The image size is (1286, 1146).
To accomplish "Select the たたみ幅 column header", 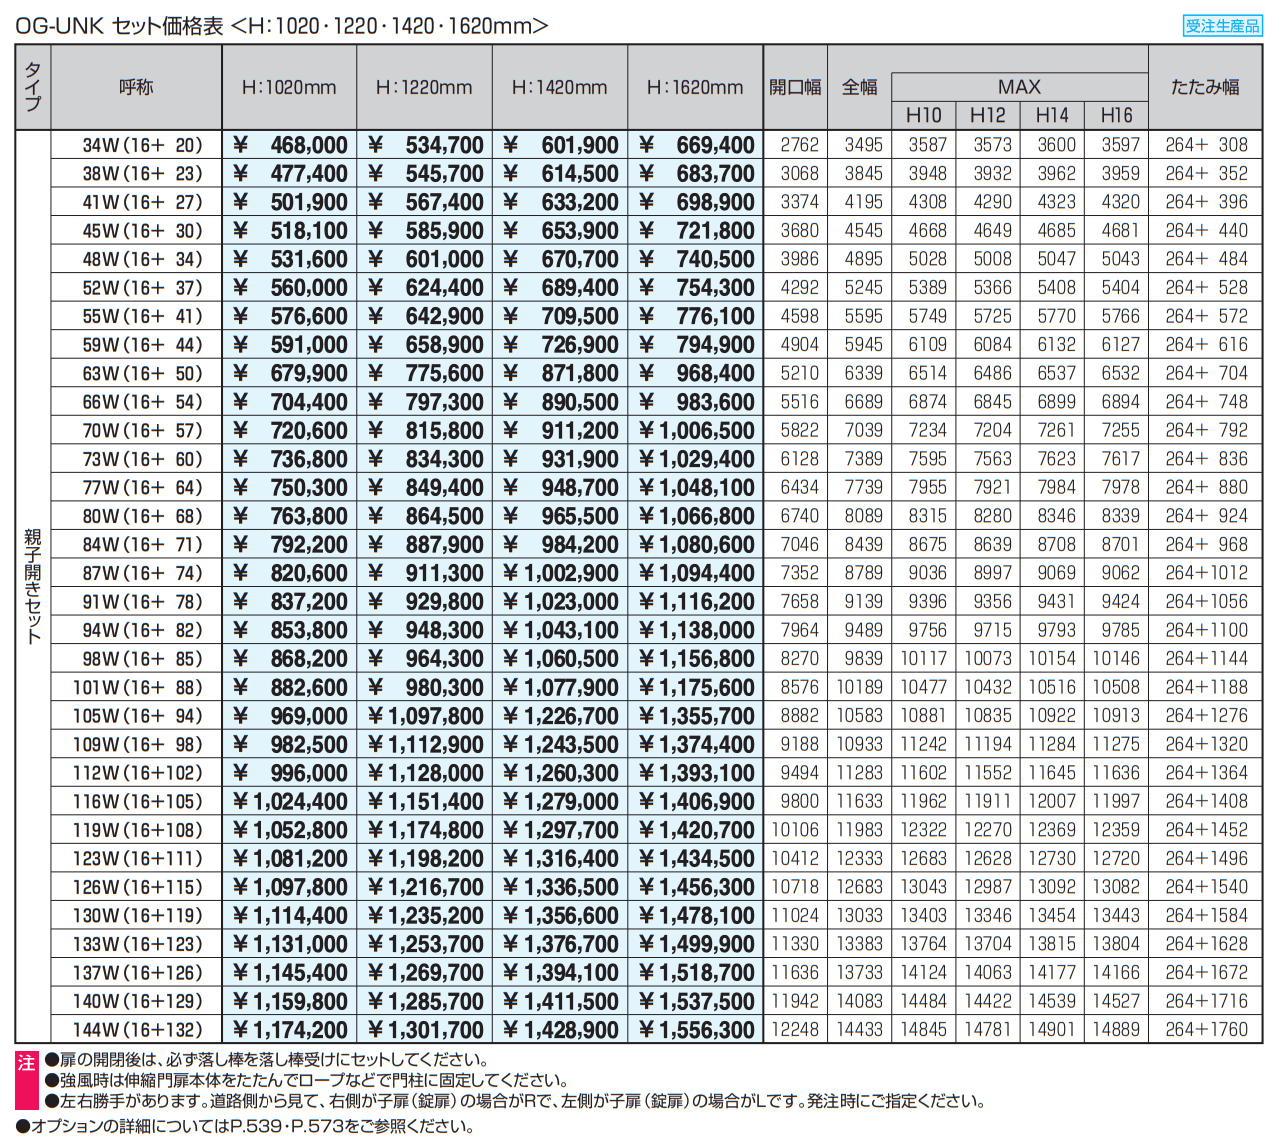I will tap(1205, 87).
